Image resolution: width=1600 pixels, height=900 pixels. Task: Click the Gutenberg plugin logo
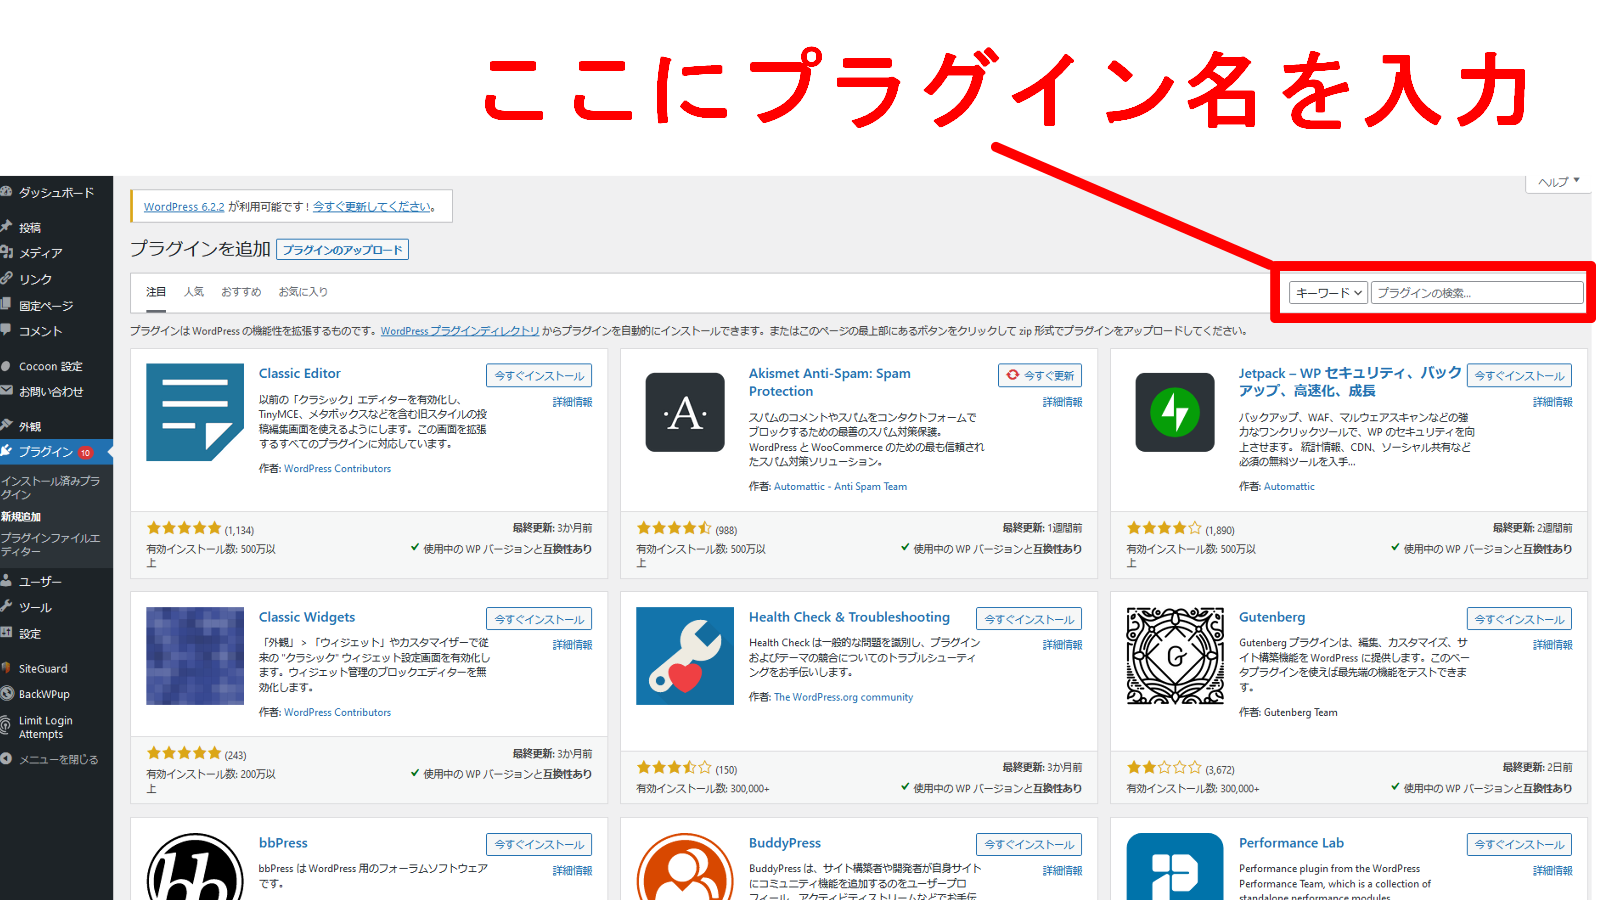pyautogui.click(x=1175, y=656)
